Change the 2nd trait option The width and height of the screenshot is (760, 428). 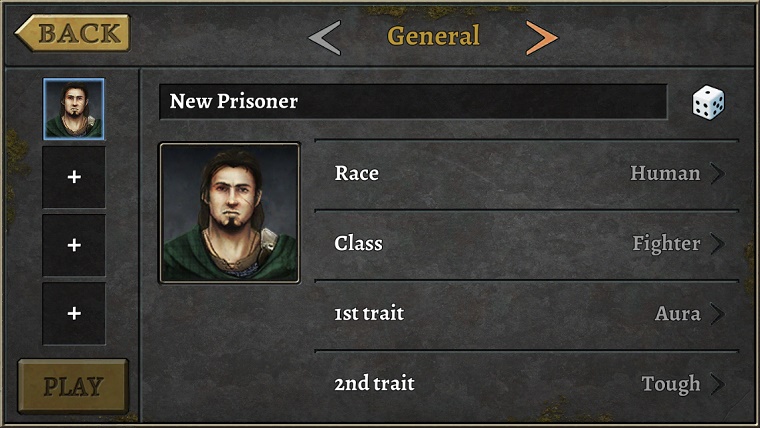526,384
